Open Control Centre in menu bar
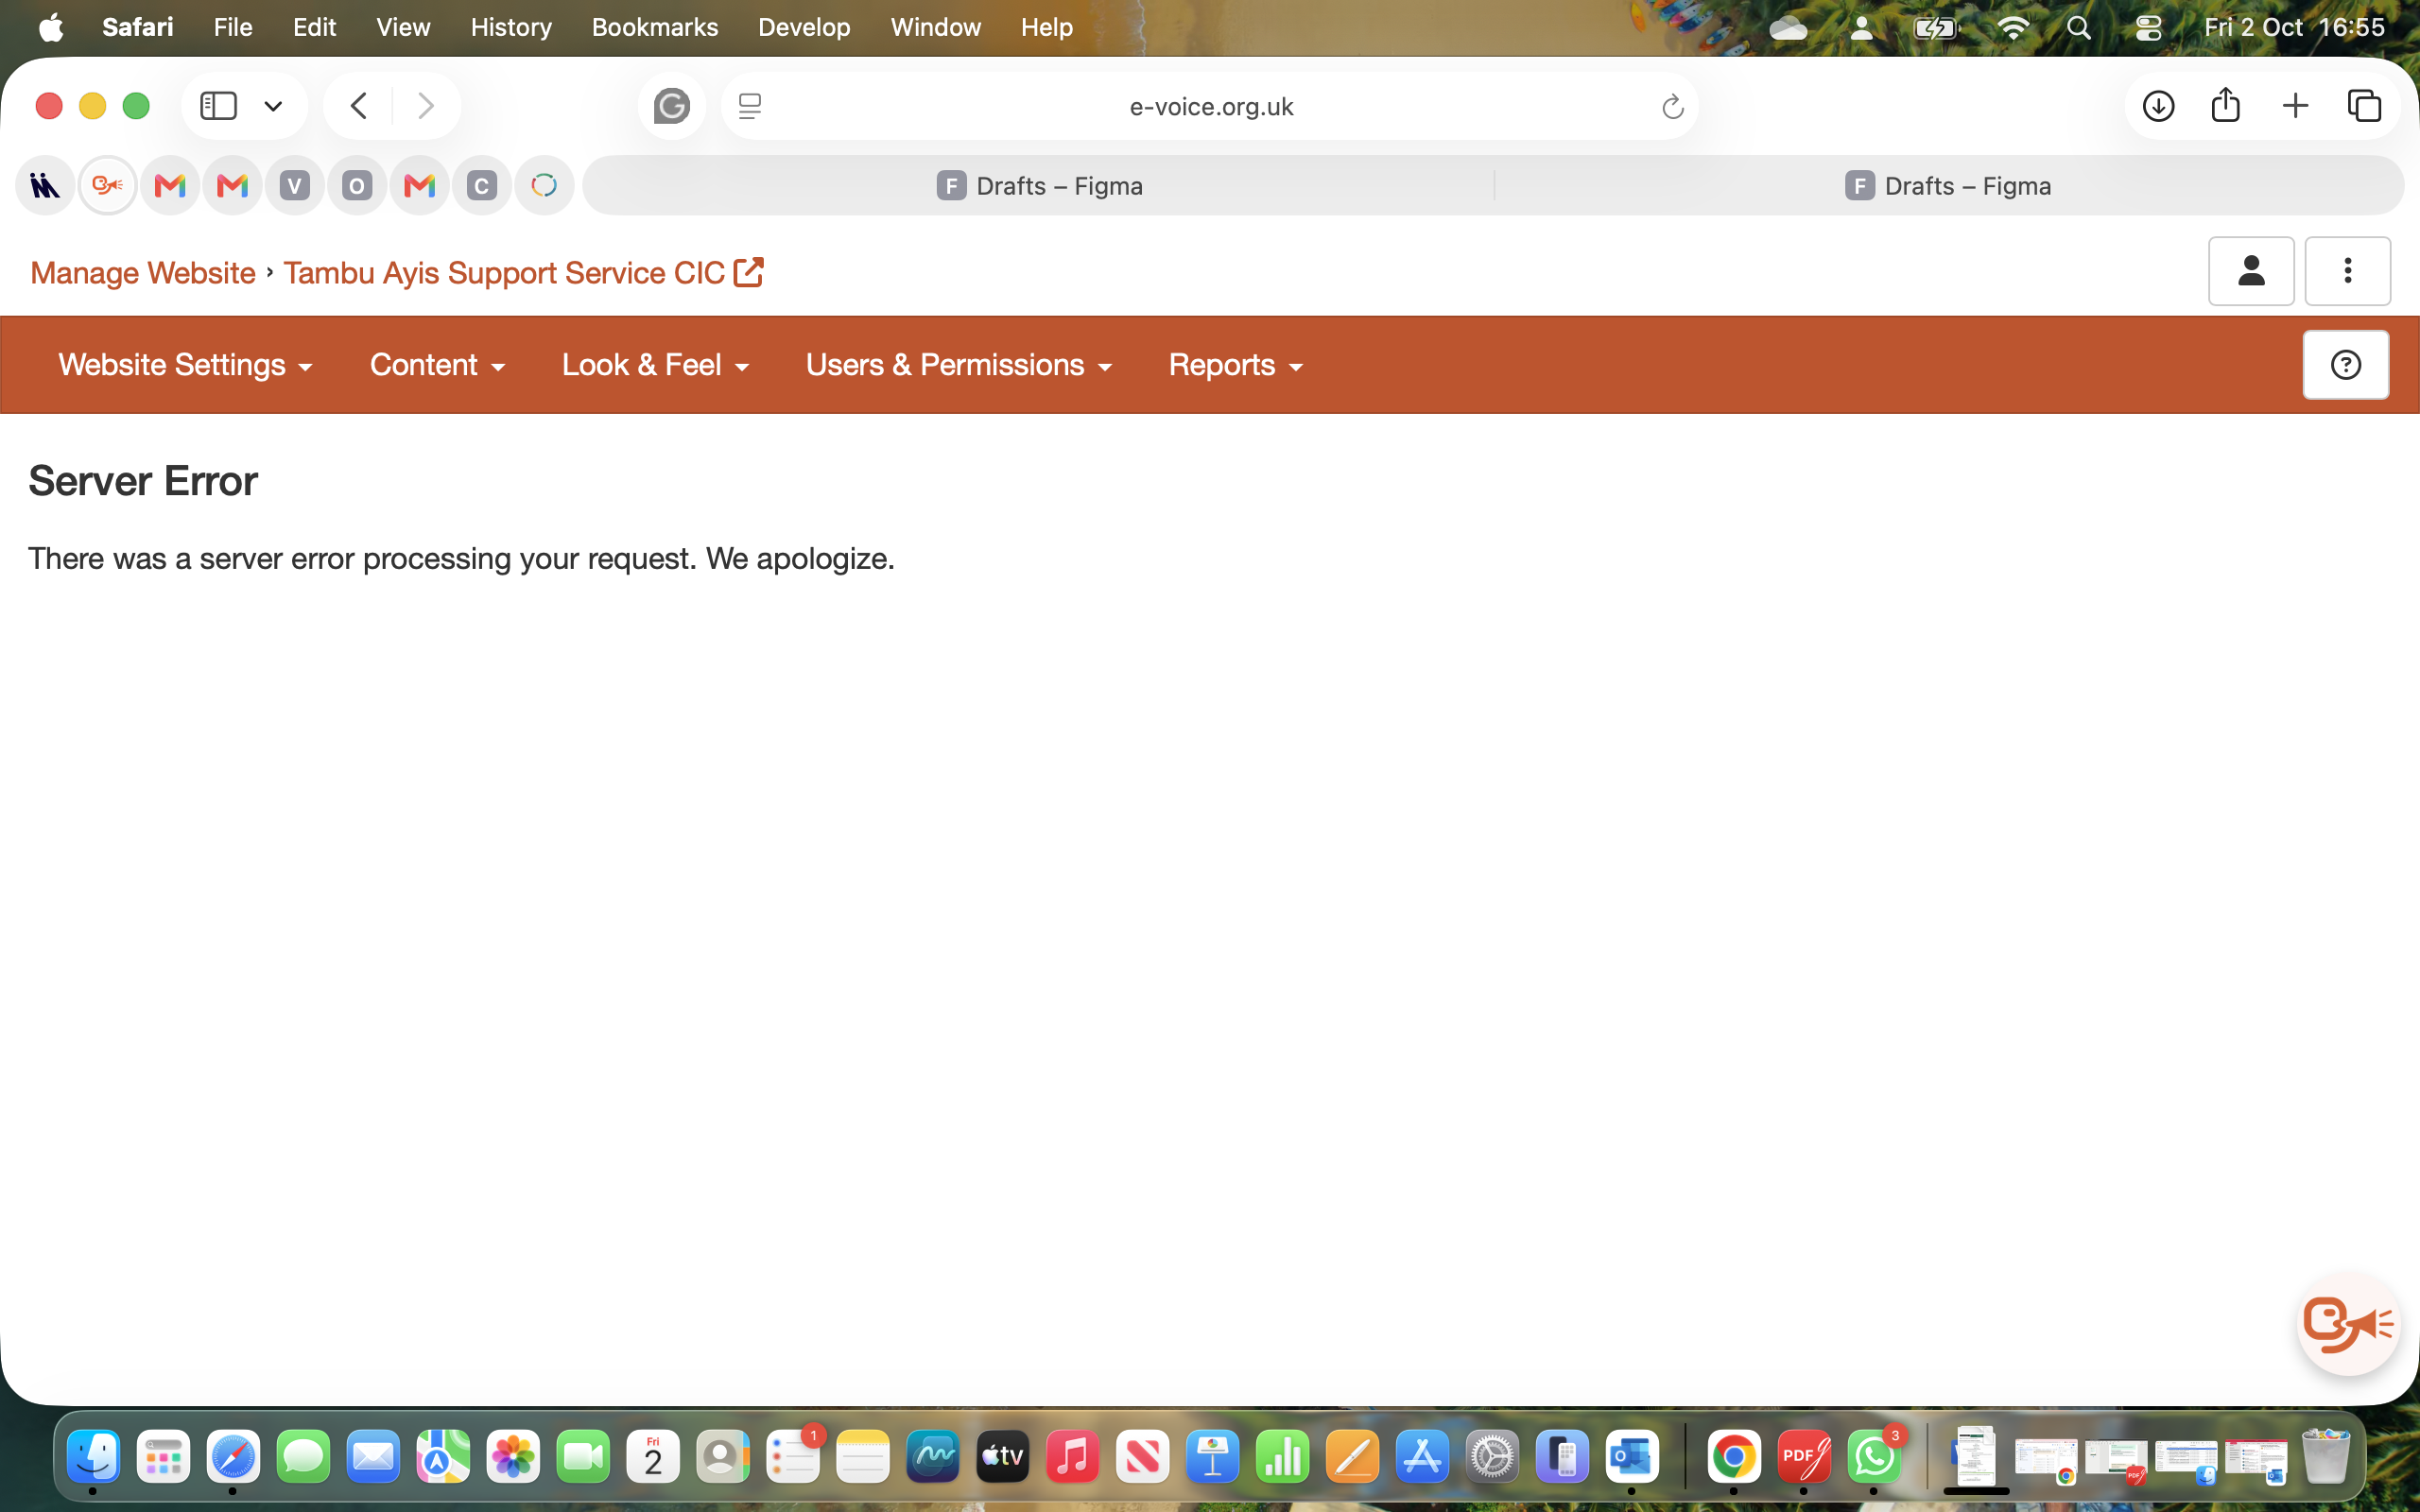This screenshot has height=1512, width=2420. pyautogui.click(x=2148, y=27)
